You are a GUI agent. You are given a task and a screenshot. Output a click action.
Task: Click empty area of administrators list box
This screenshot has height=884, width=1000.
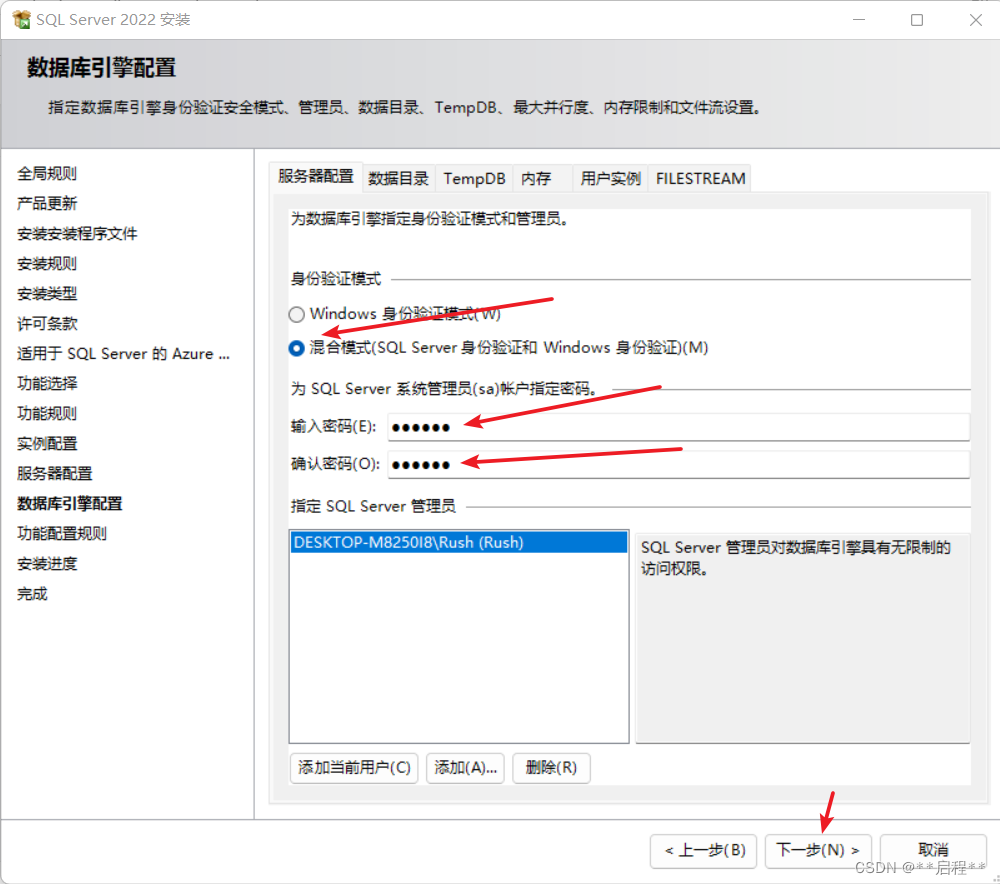pos(459,647)
